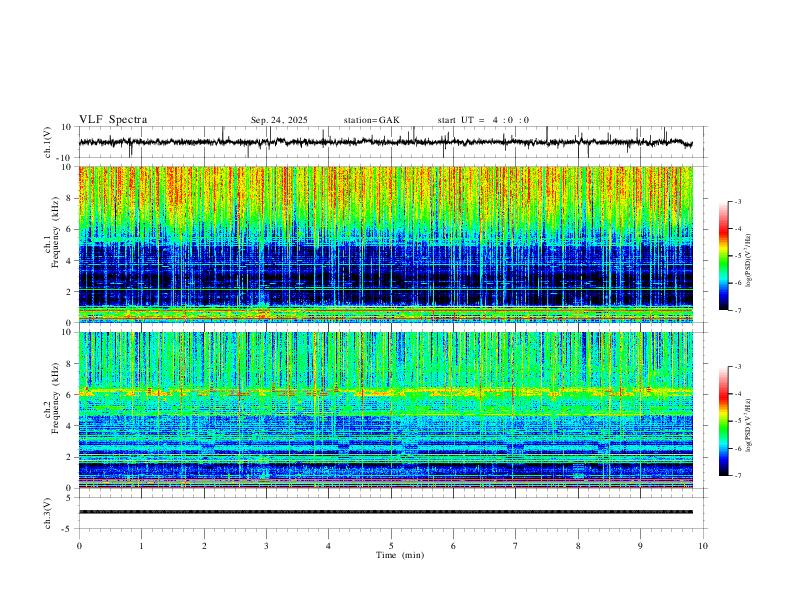This screenshot has height=612, width=792.
Task: Click the "-5" tick on ch.3(V) axis
Action: tap(67, 529)
